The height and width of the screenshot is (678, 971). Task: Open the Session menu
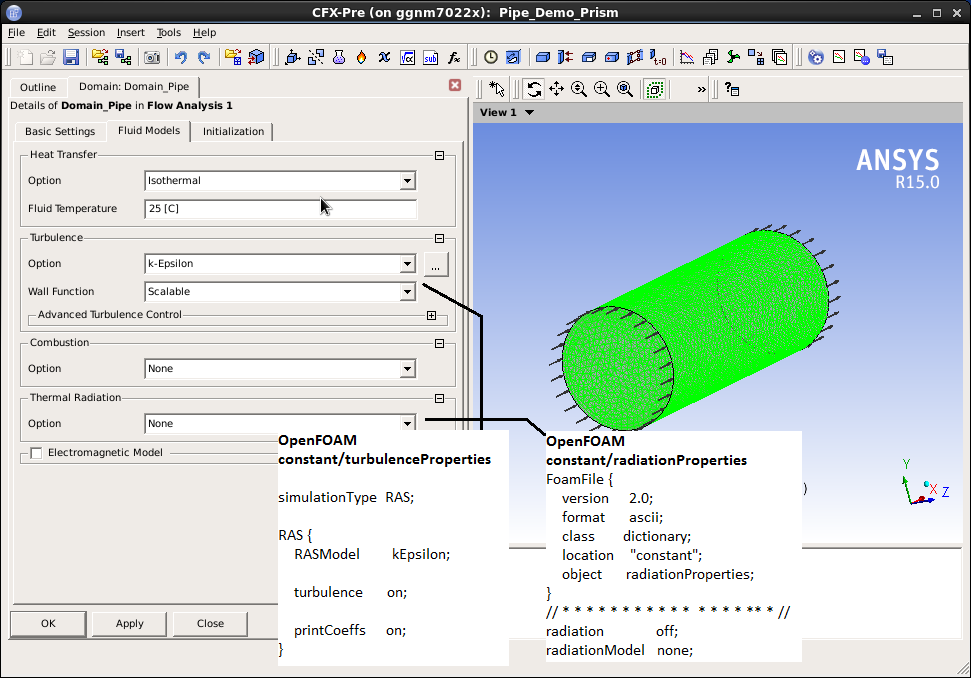(86, 32)
